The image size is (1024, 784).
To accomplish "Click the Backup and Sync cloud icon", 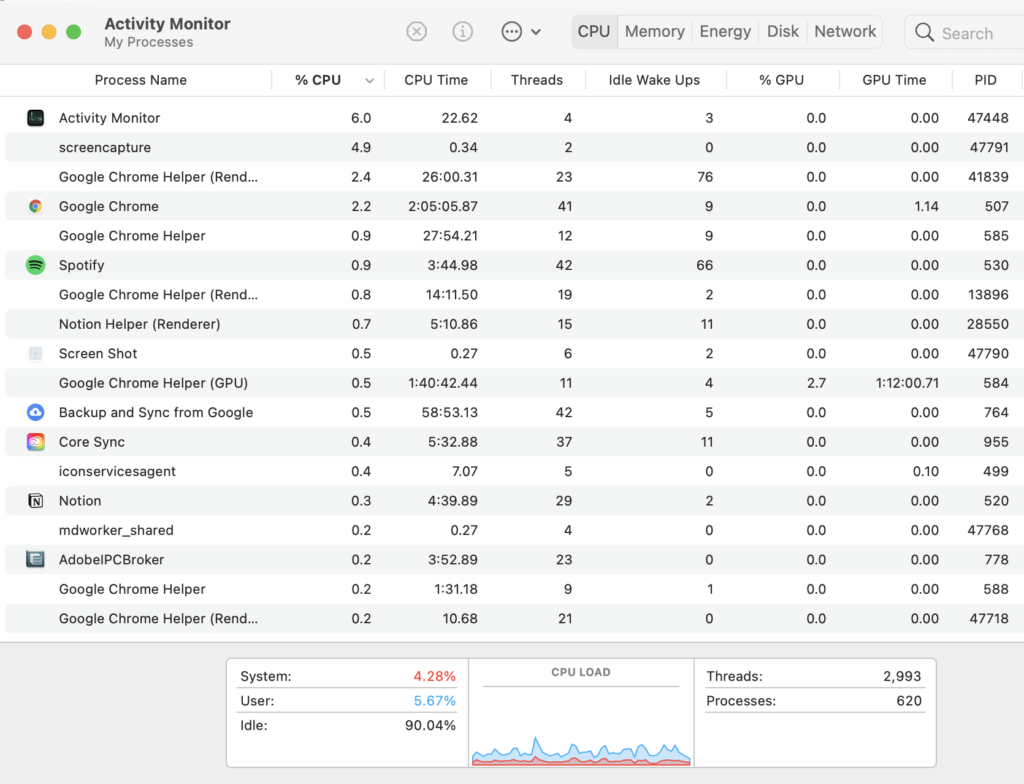I will pyautogui.click(x=36, y=412).
